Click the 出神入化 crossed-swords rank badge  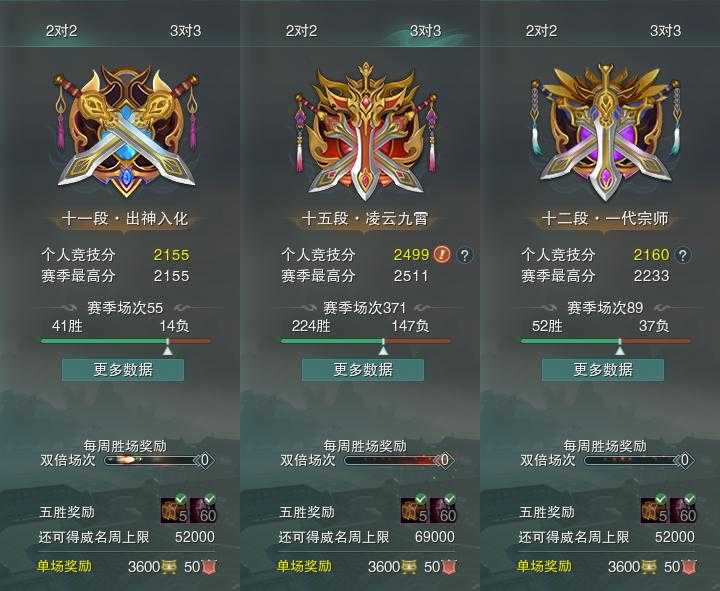(x=126, y=132)
